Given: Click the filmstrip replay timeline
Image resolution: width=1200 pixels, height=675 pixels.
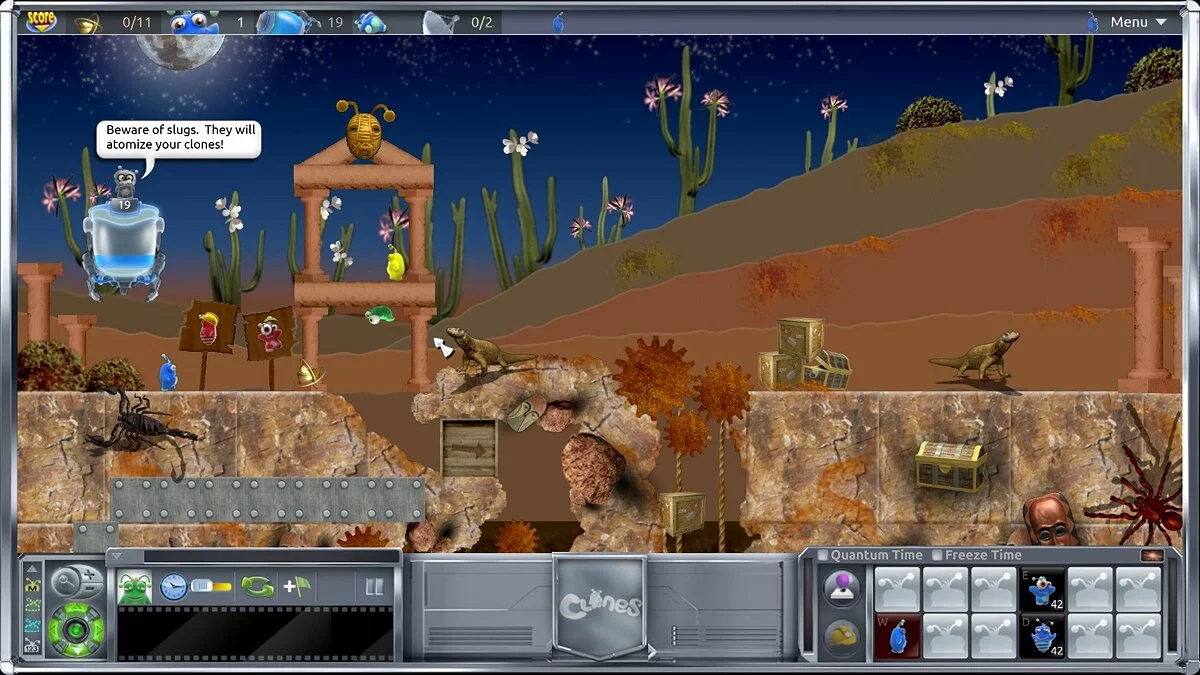Looking at the screenshot, I should coord(255,633).
